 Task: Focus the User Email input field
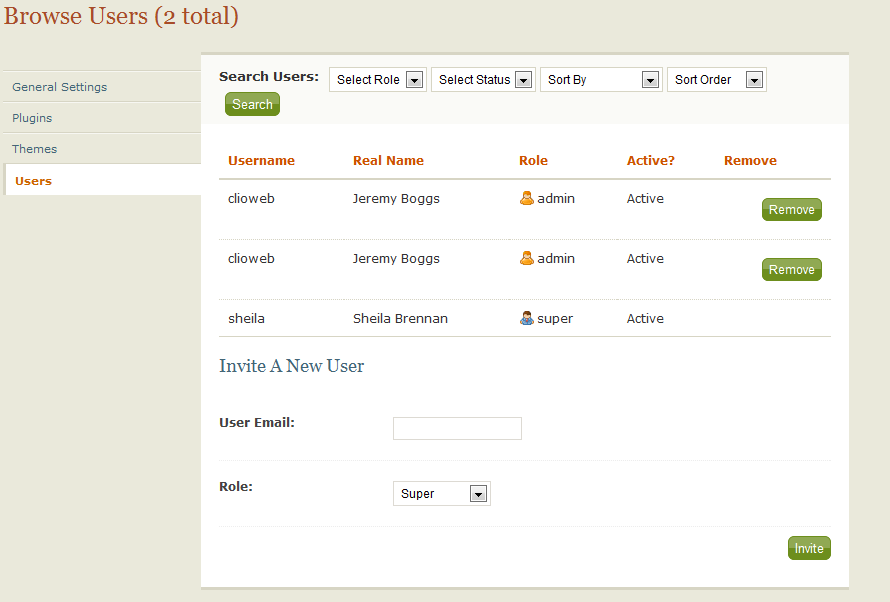point(457,428)
